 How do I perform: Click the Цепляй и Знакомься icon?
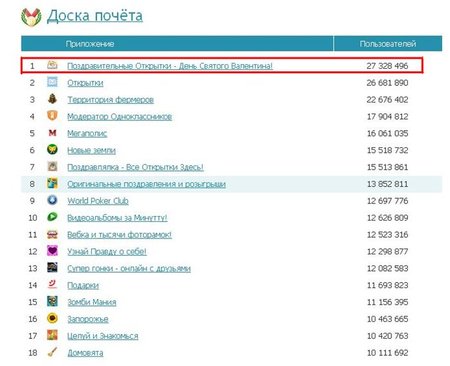pyautogui.click(x=52, y=335)
